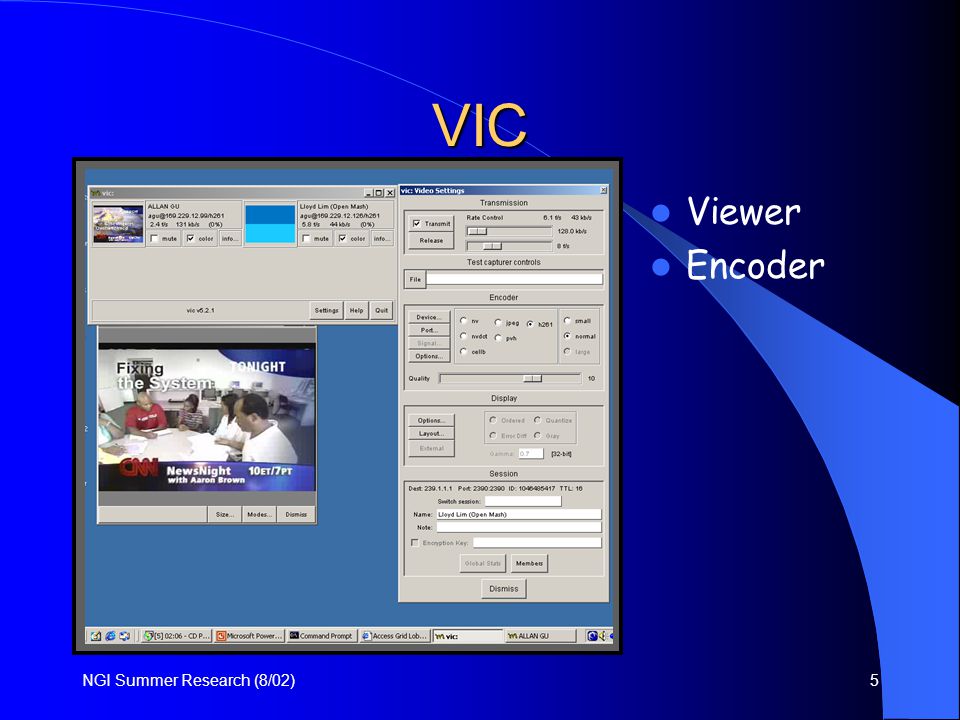The image size is (960, 720).
Task: Switch to Access Grid Lobby taskbar button
Action: click(395, 636)
